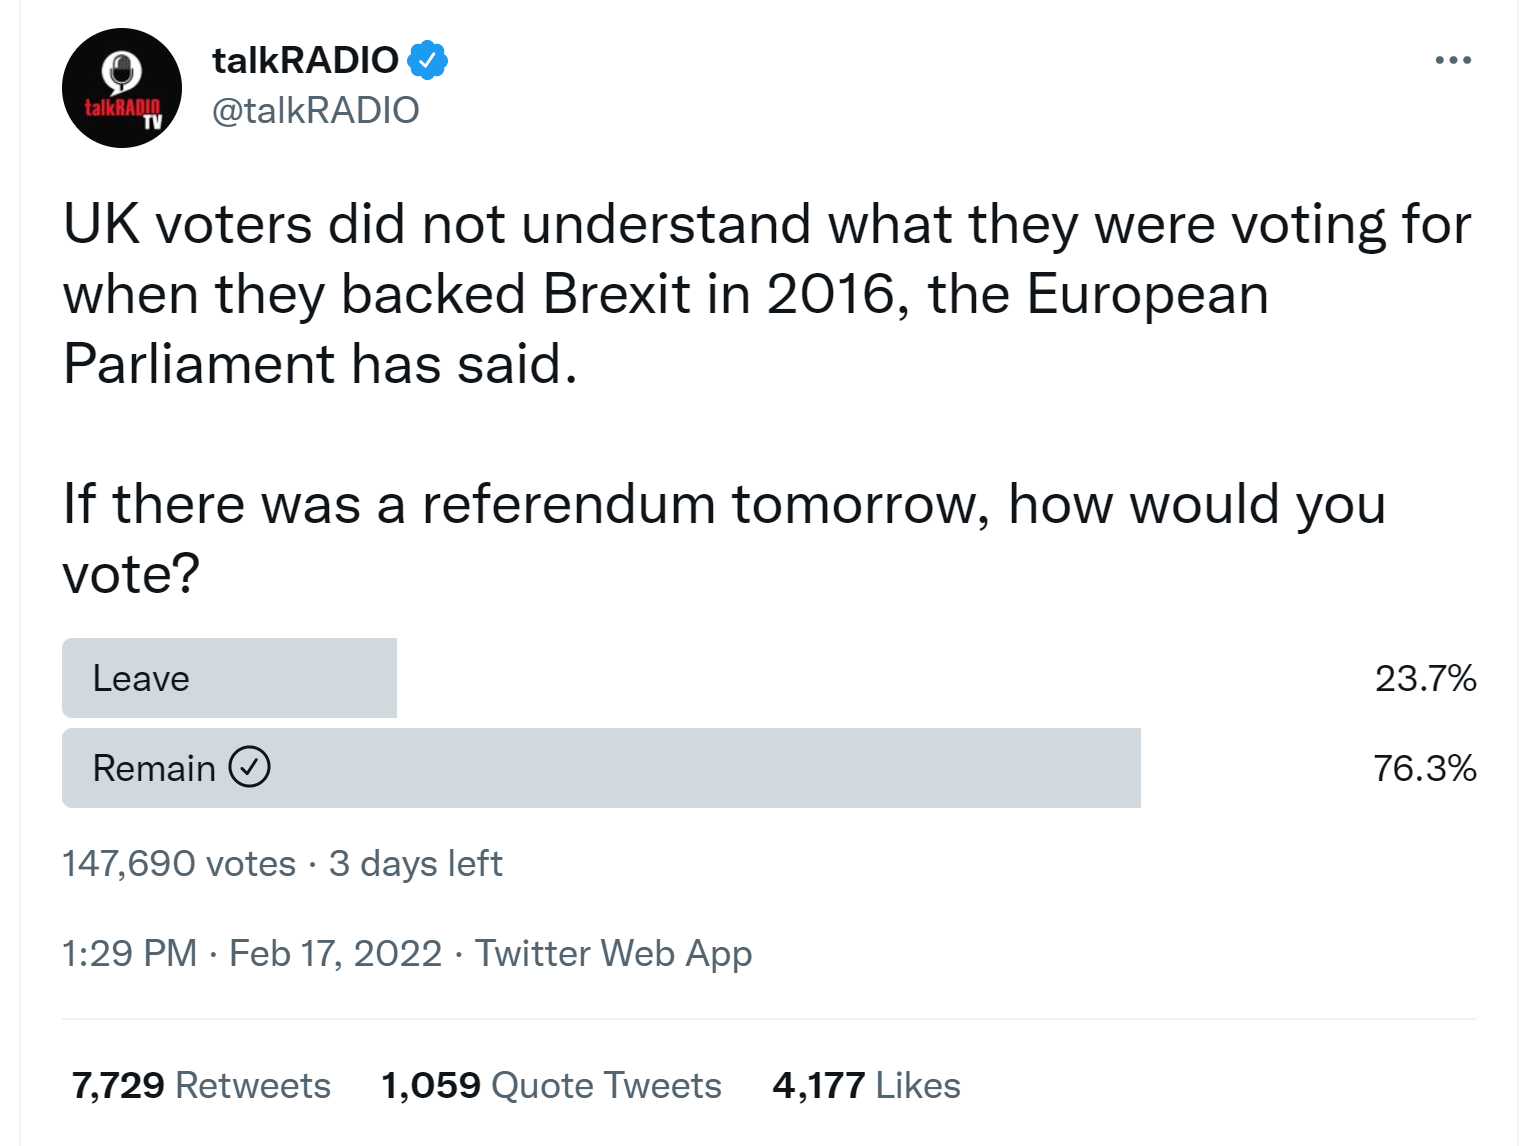Click the blue verified badge
The width and height of the screenshot is (1531, 1146).
(x=427, y=60)
